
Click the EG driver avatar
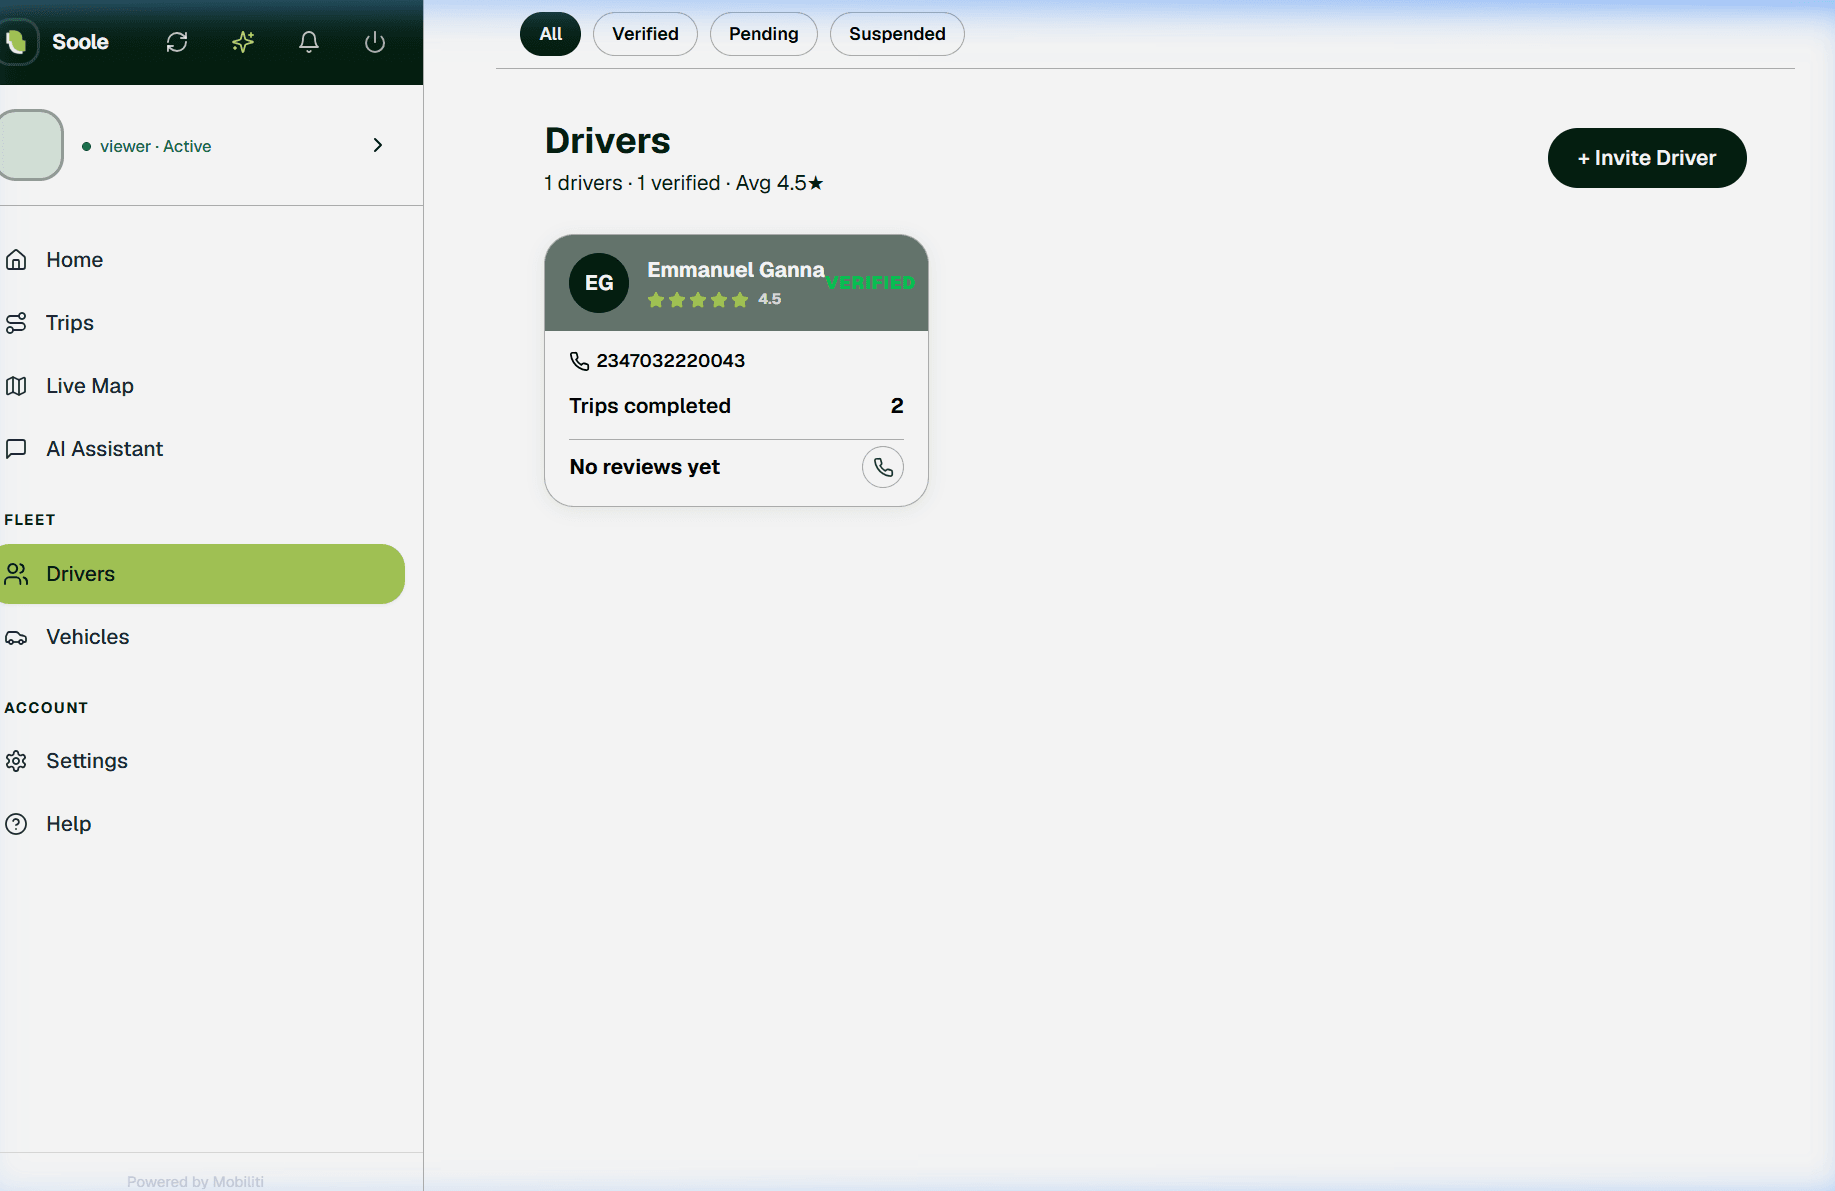click(599, 283)
